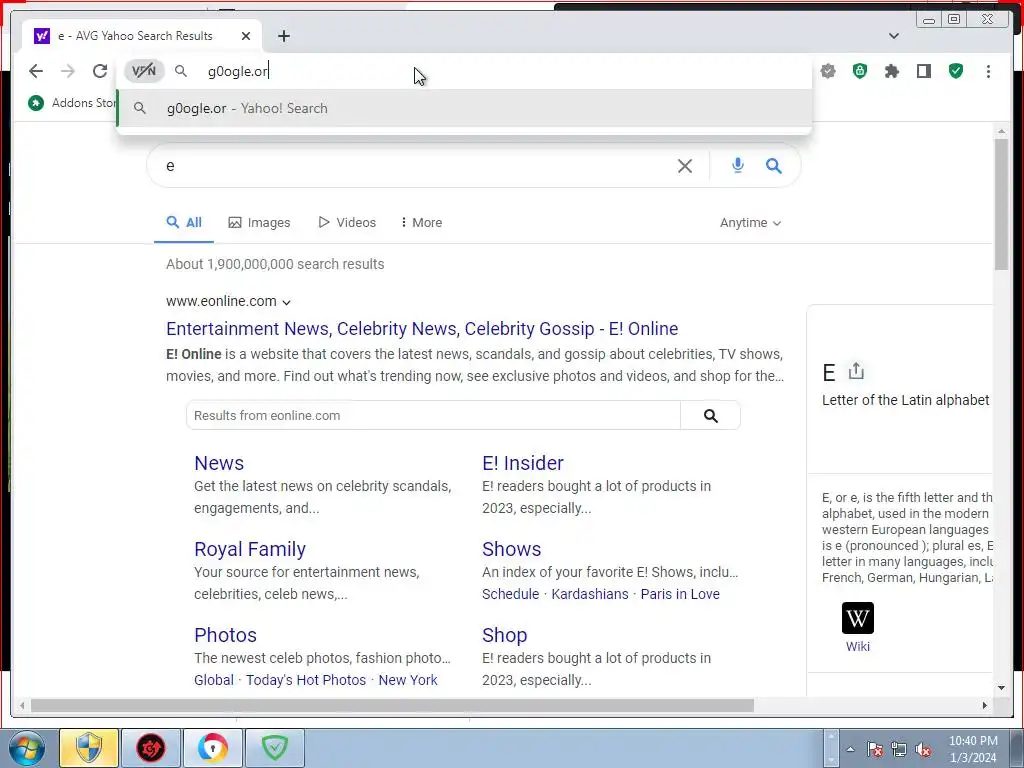Open the Royal Family sitelink
Screen dimensions: 1024x768
tap(249, 549)
